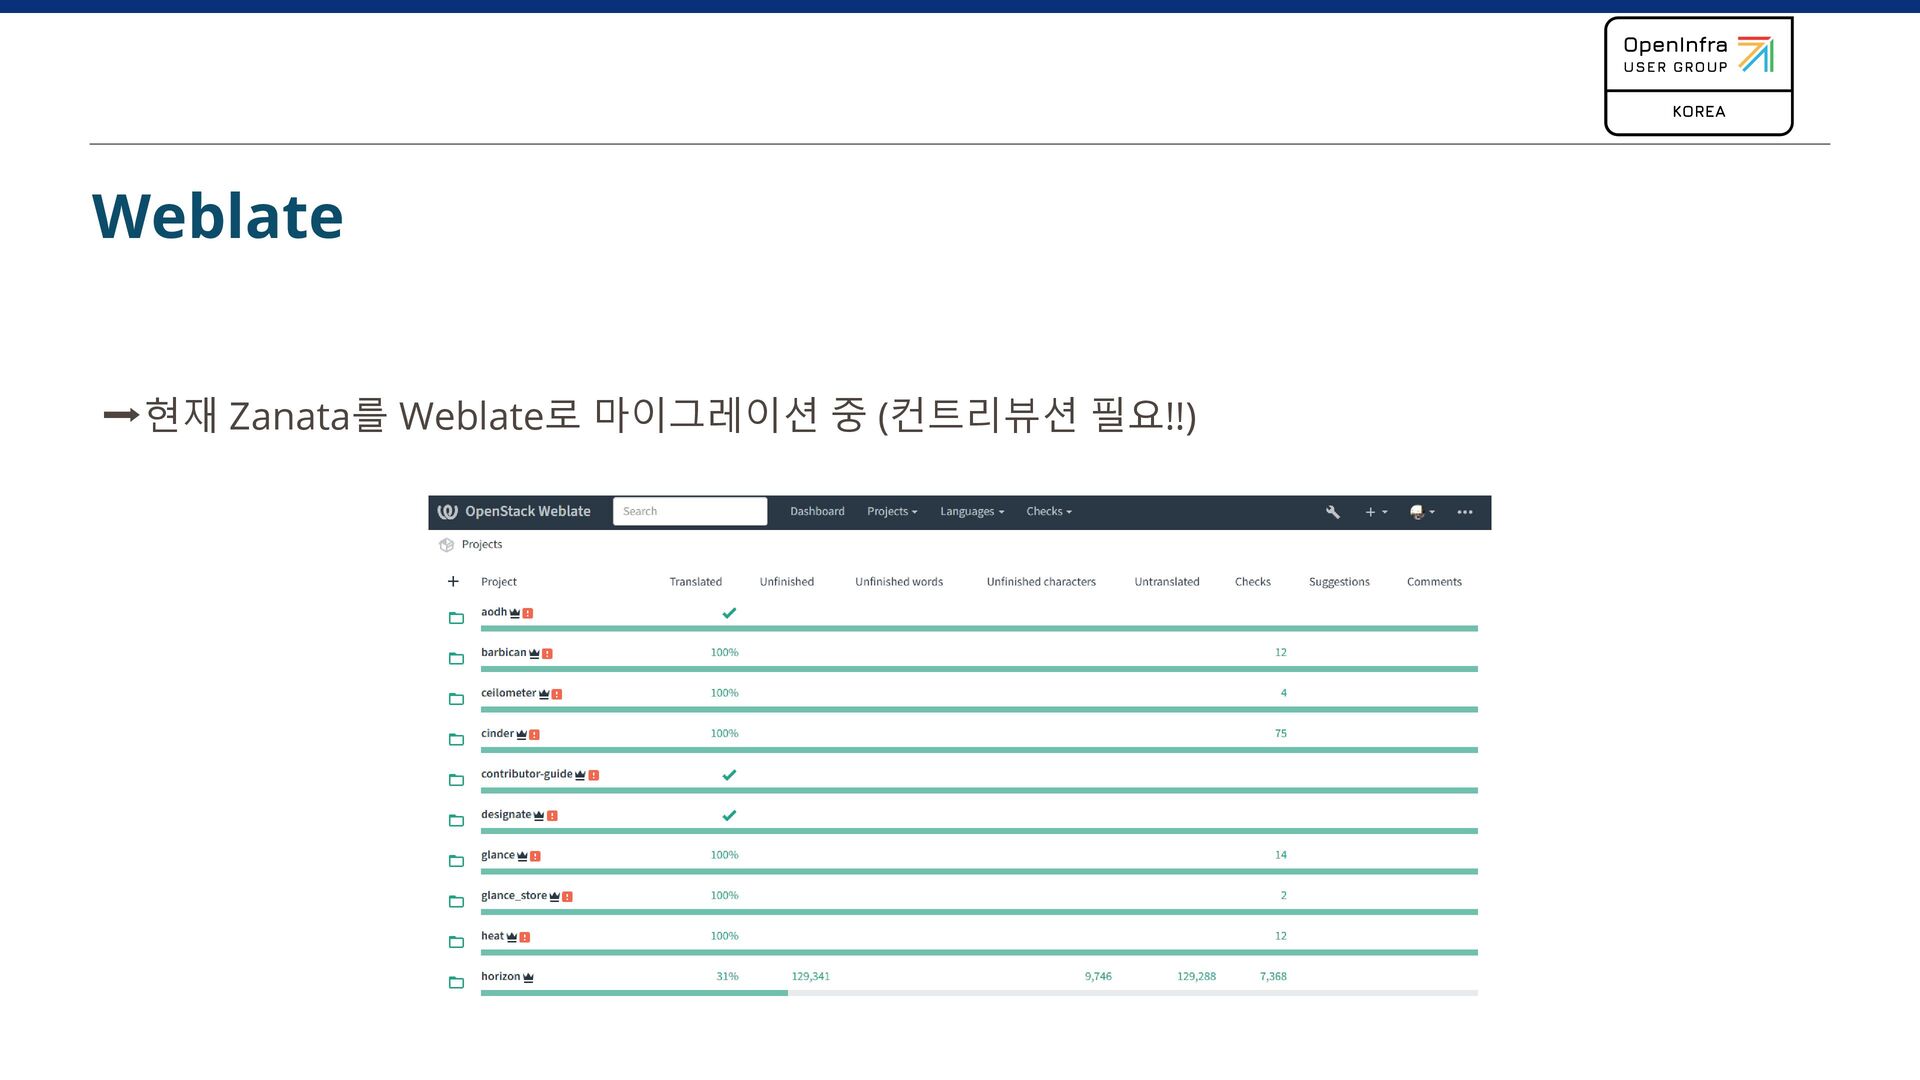Screen dimensions: 1920x1080
Task: Open the wrench management icon
Action: (x=1333, y=512)
